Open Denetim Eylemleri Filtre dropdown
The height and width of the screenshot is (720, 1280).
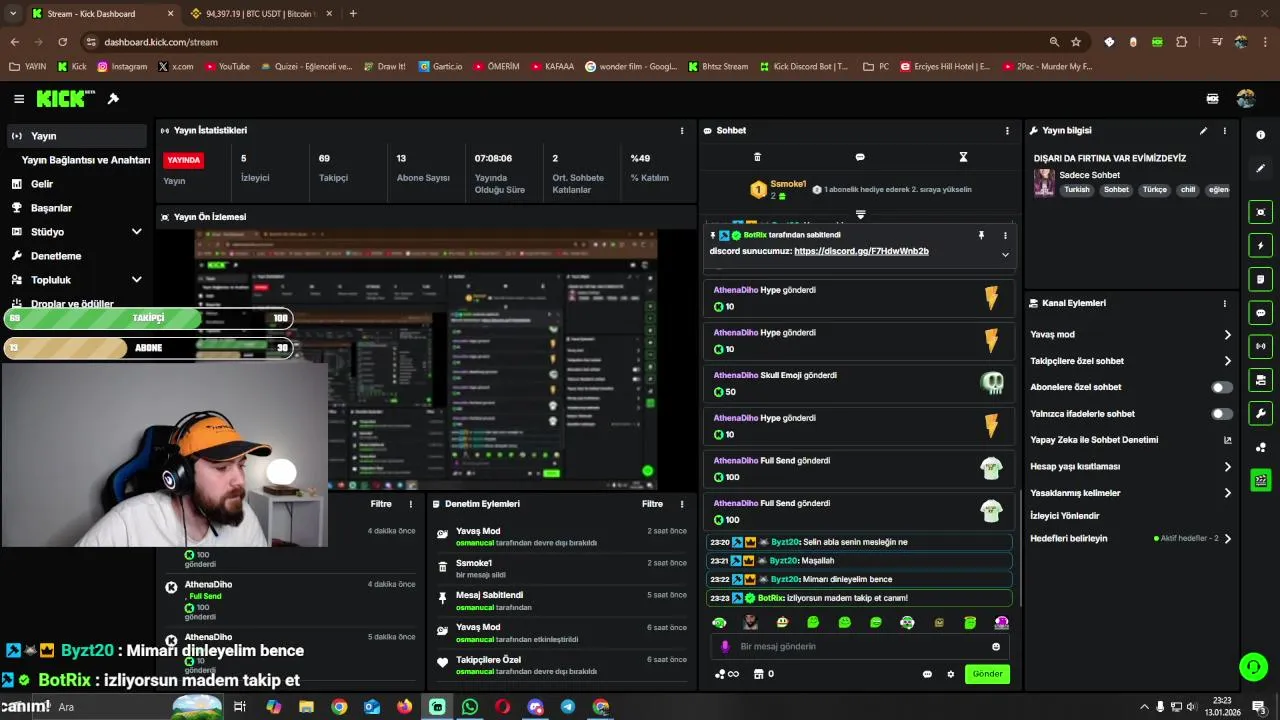coord(652,504)
